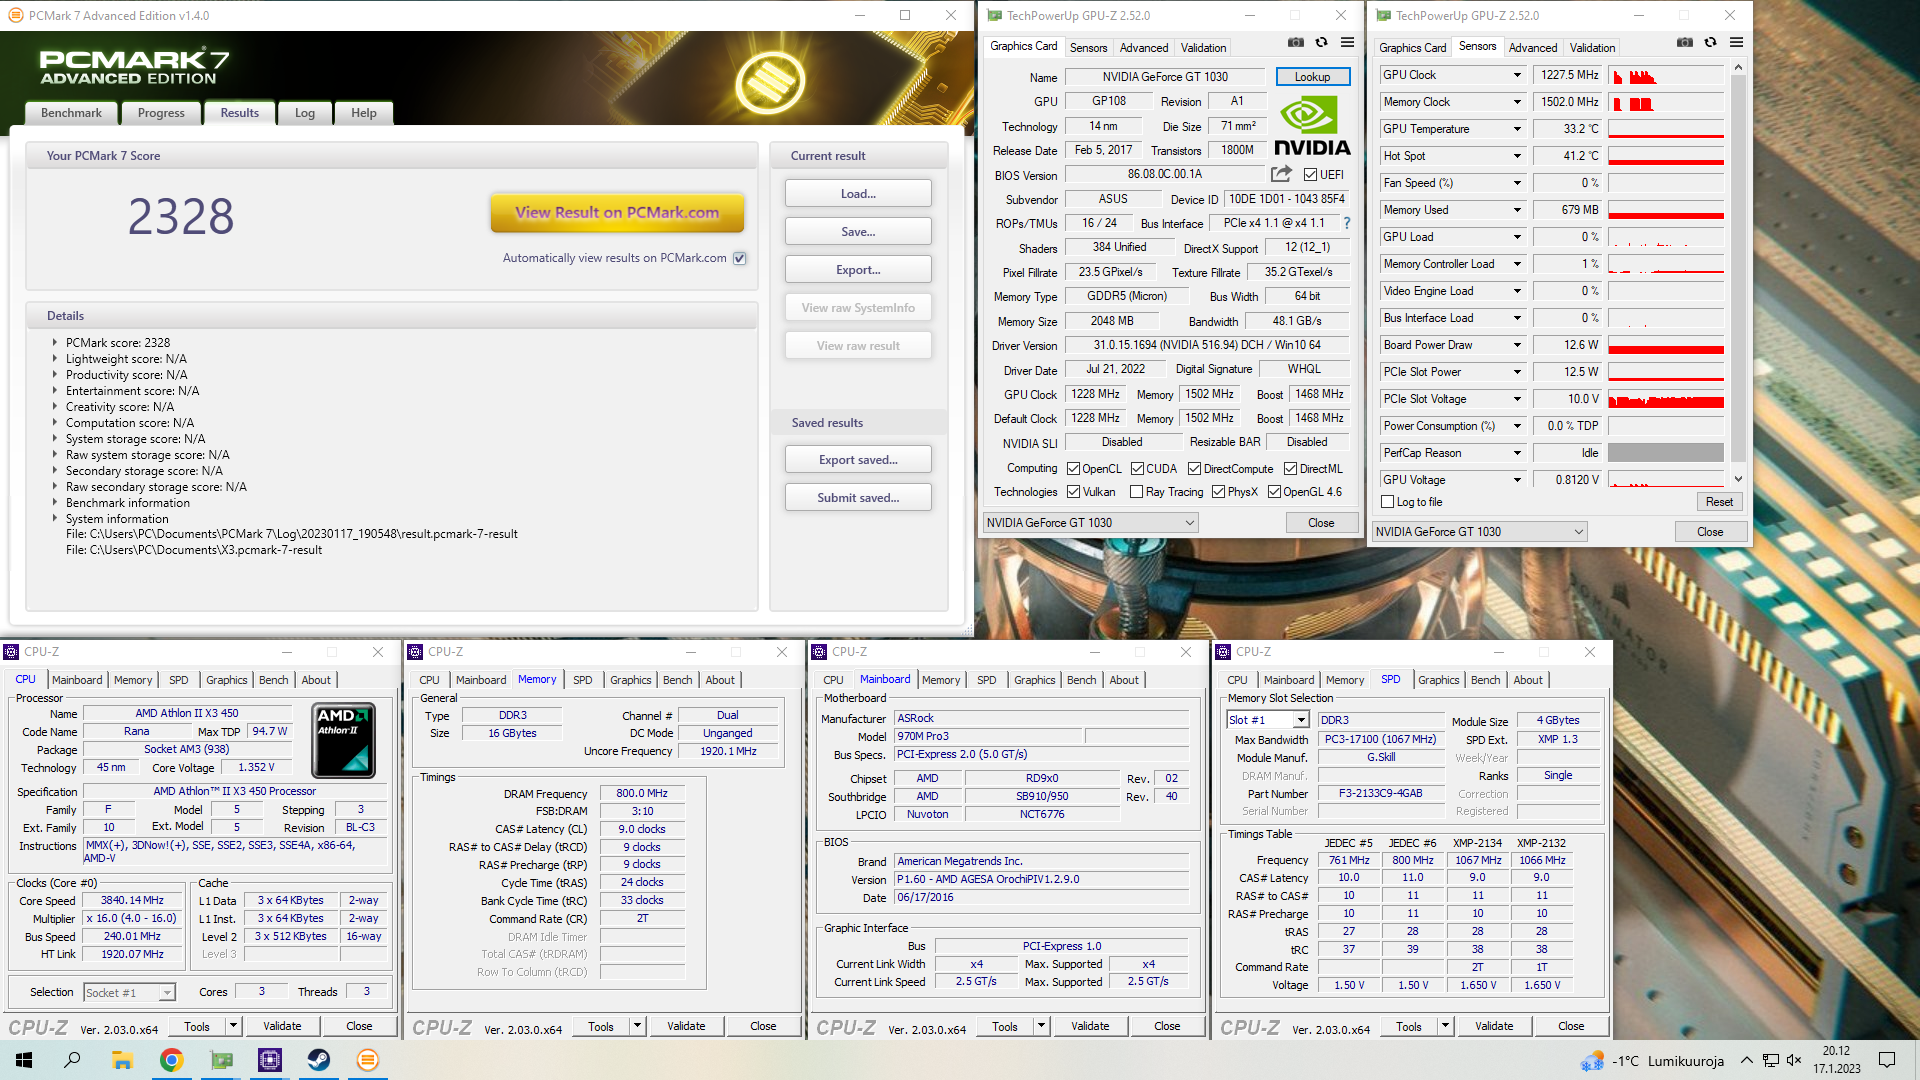Click GPU-Z Sensors vertical scrollbar
1920x1080 pixels.
pyautogui.click(x=1738, y=273)
